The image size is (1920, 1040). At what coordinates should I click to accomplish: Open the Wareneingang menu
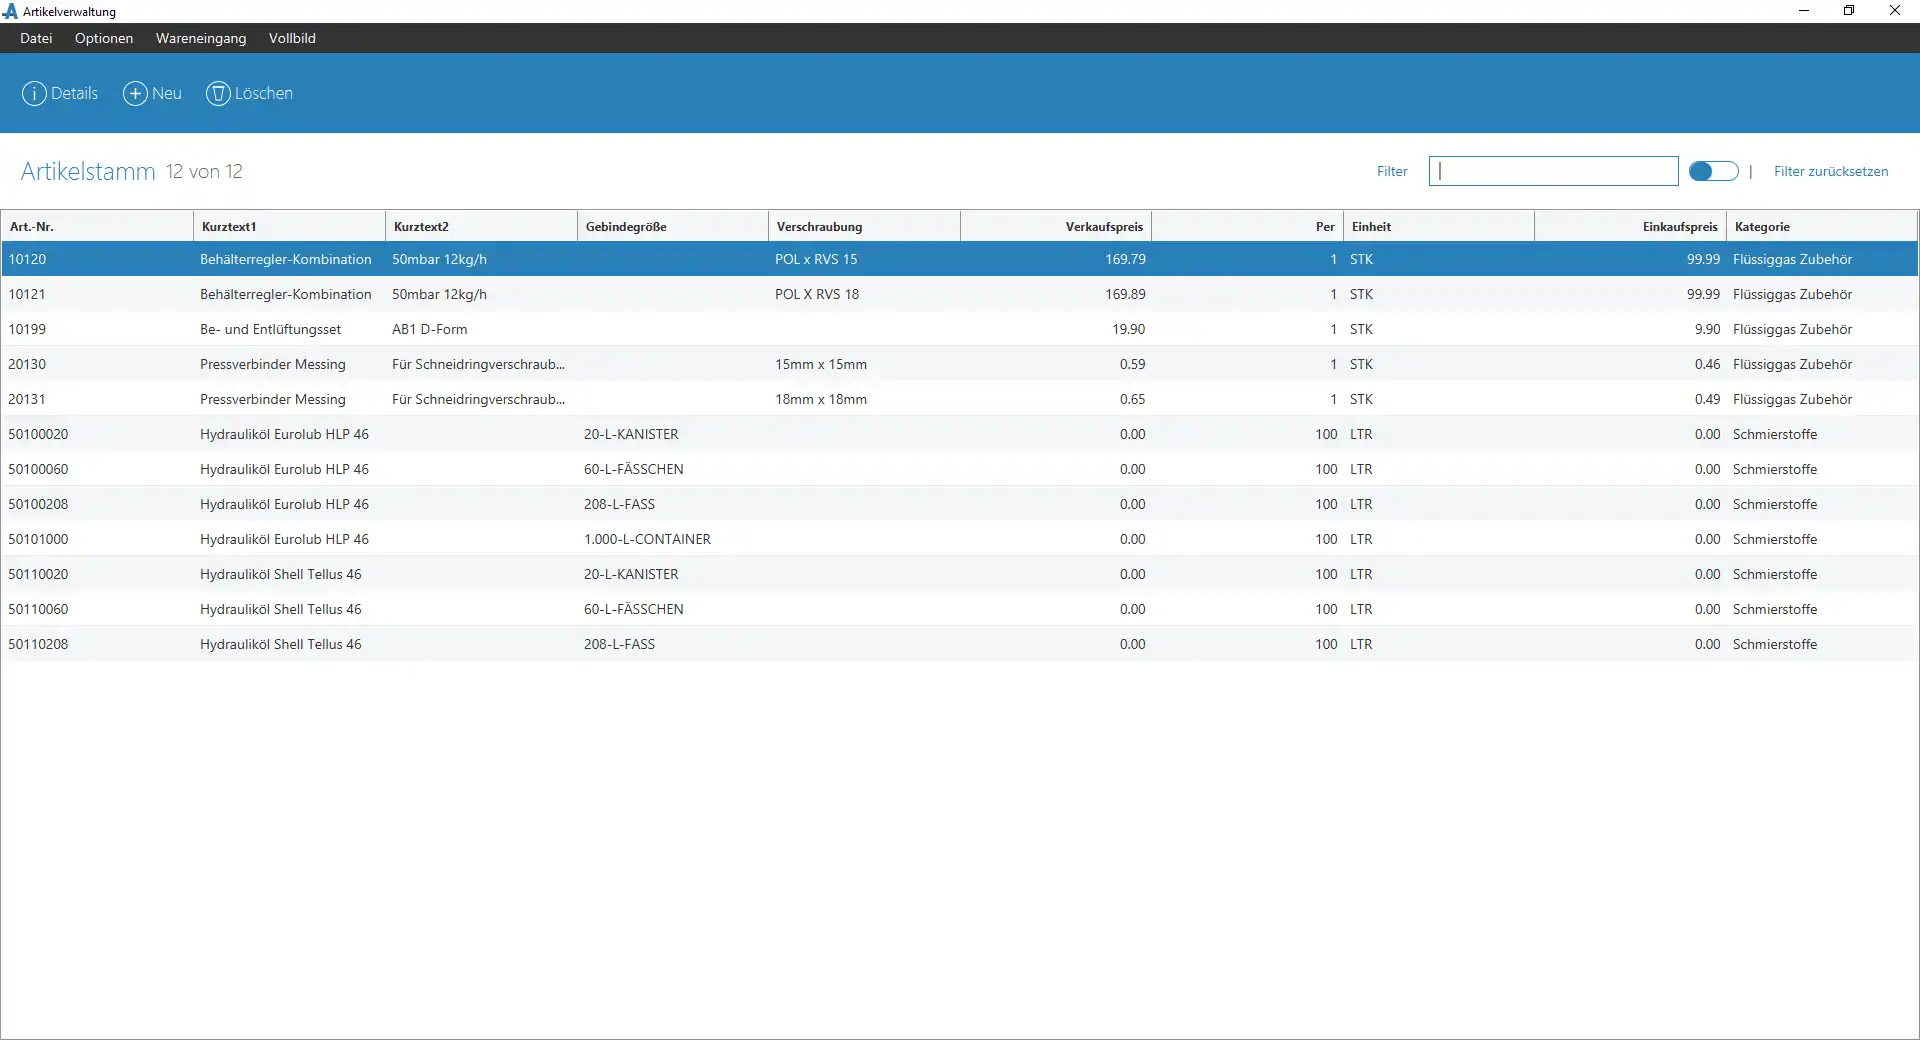pos(201,38)
